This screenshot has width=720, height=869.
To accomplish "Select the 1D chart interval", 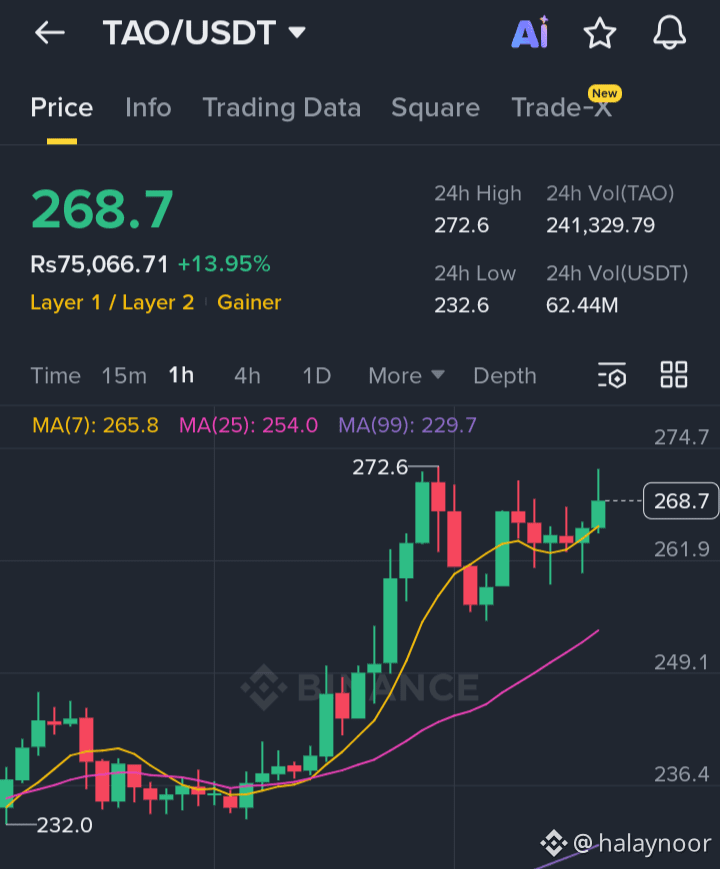I will tap(316, 376).
